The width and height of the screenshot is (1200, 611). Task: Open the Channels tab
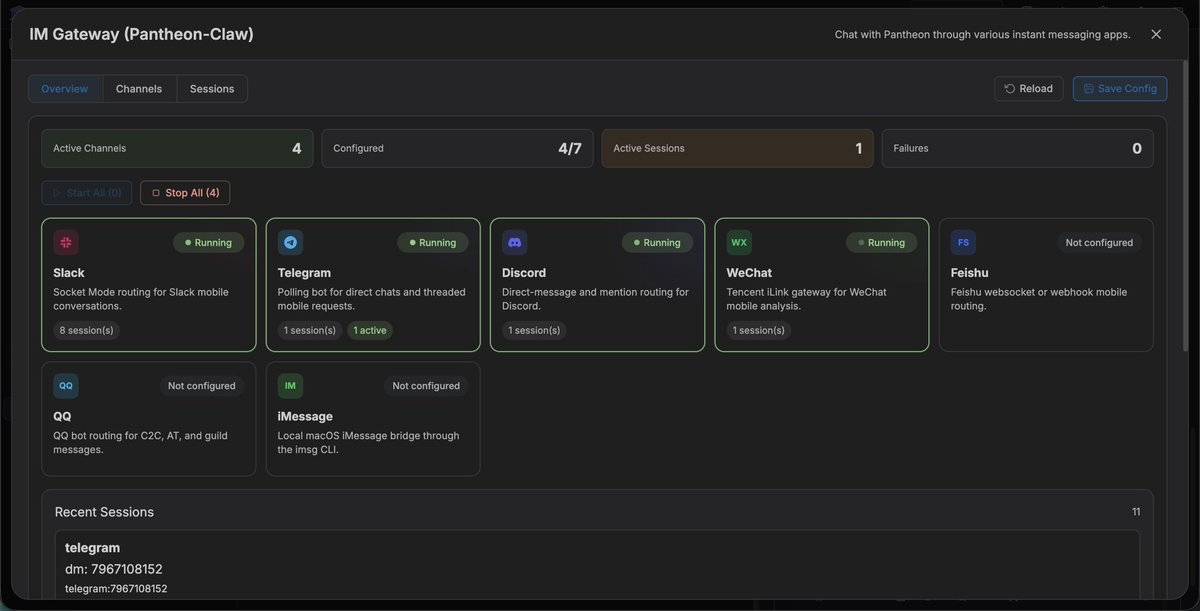[x=139, y=89]
